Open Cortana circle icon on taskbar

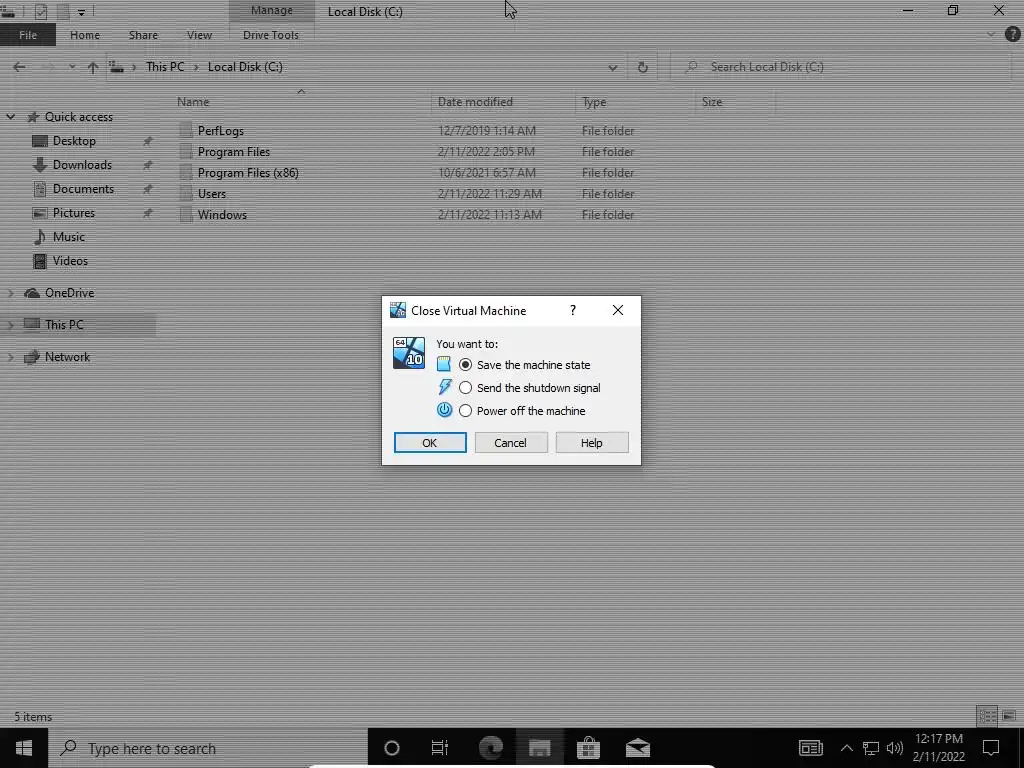(392, 748)
